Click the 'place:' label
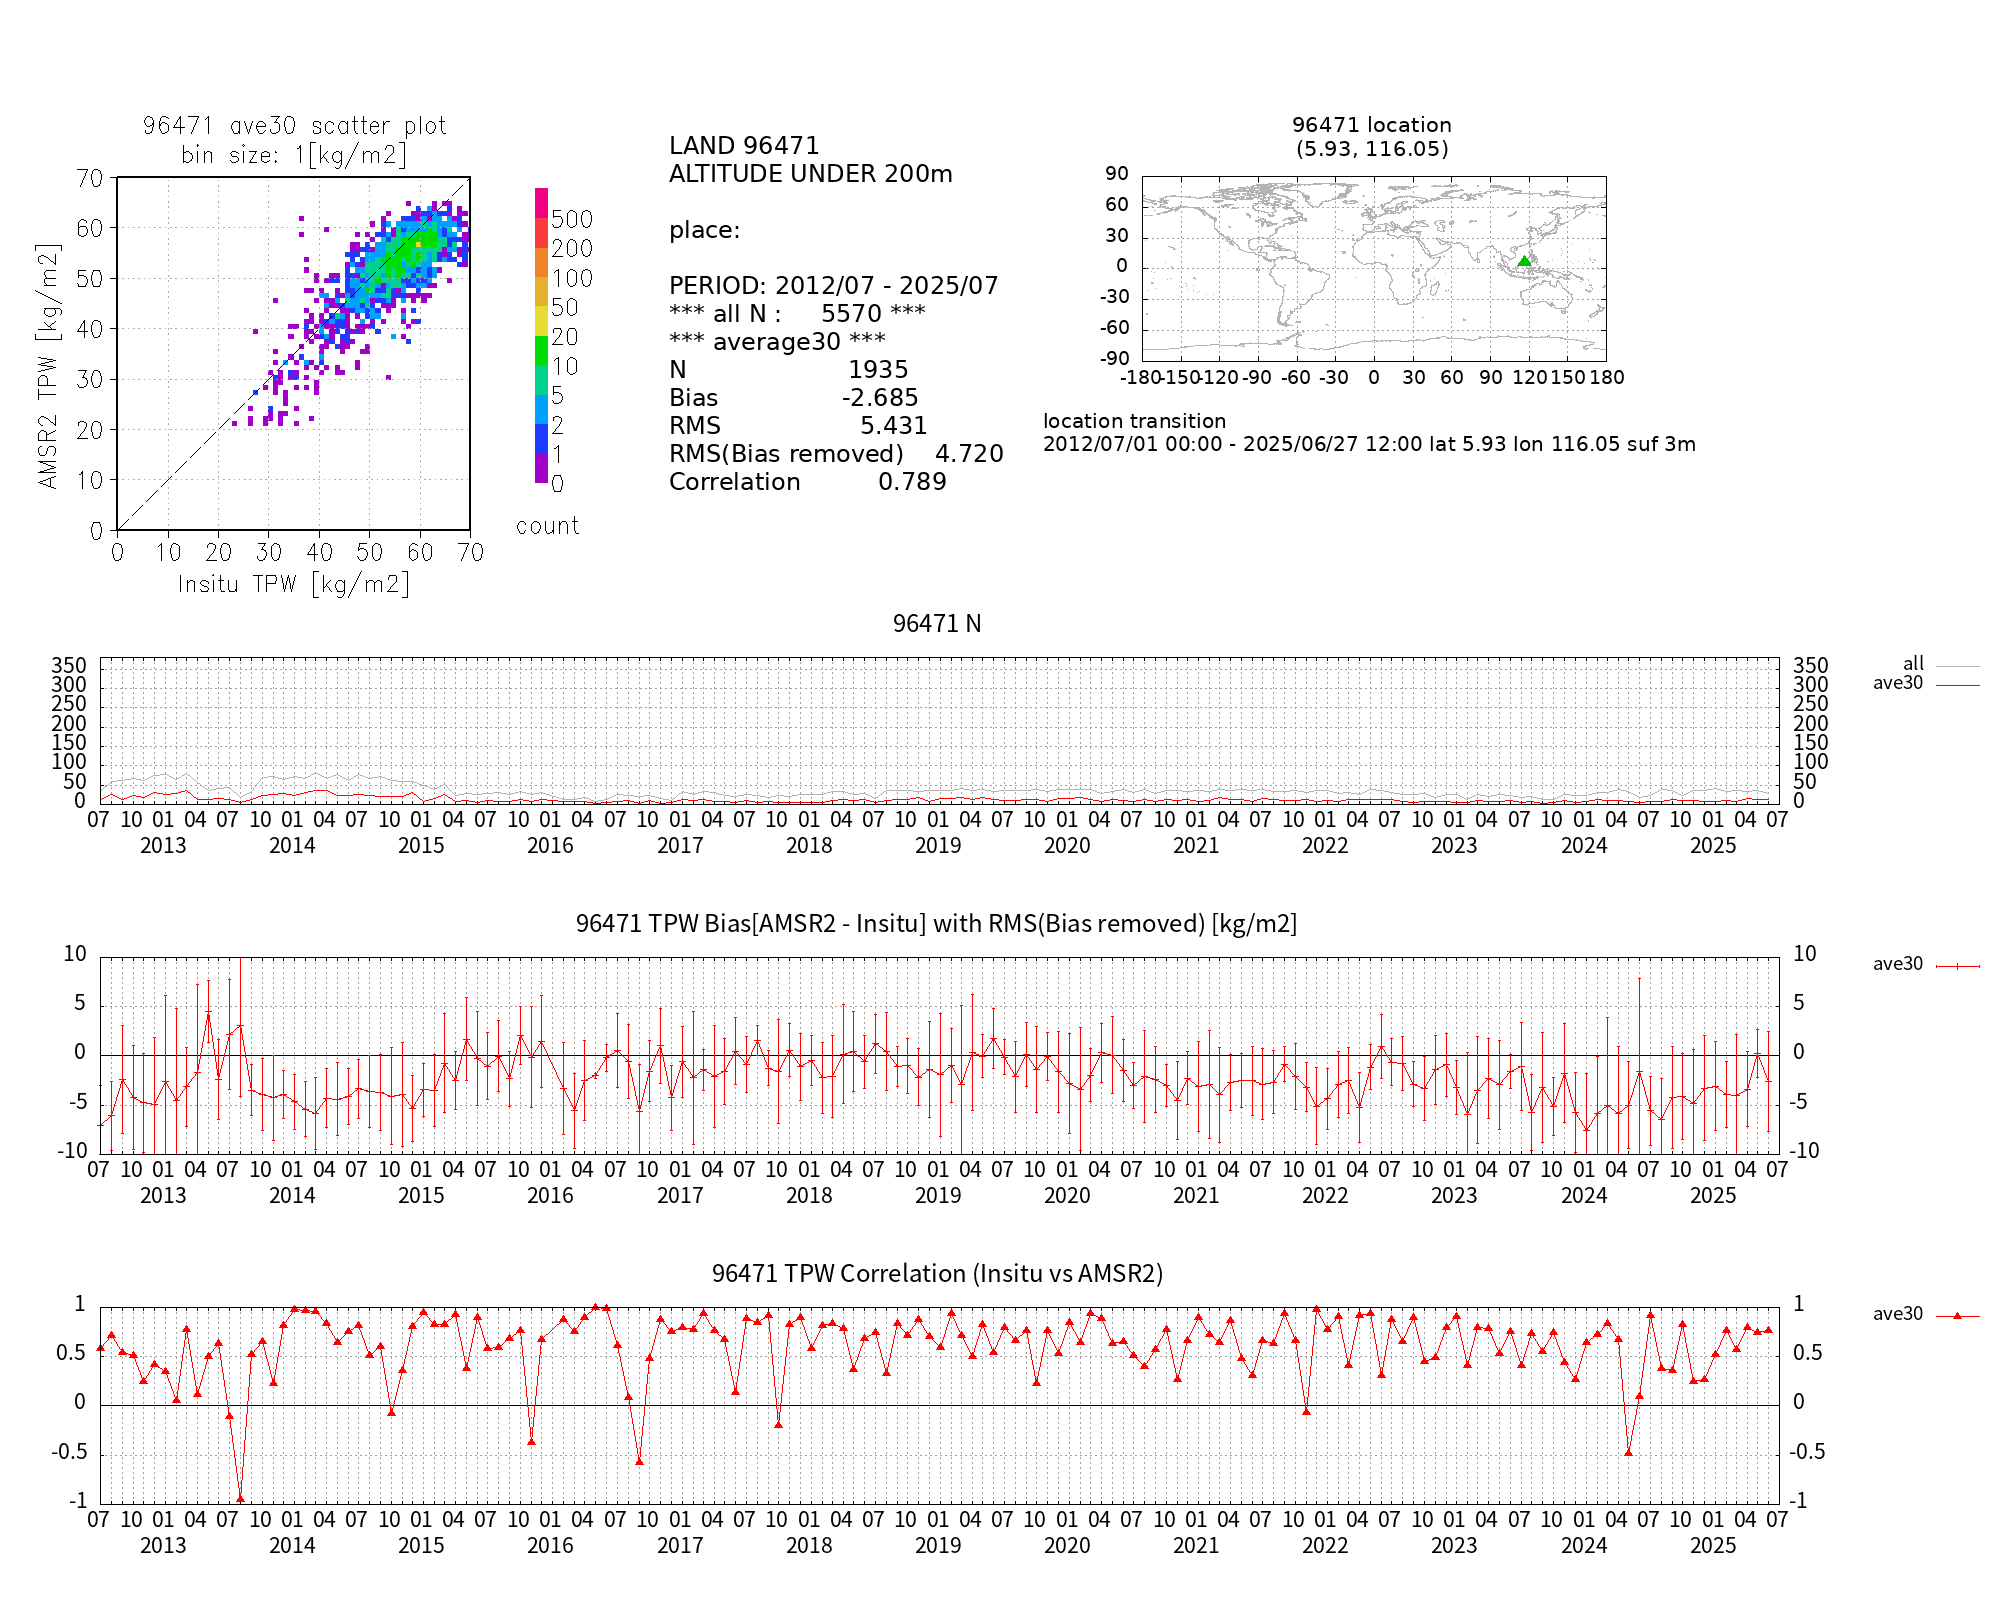The height and width of the screenshot is (1600, 2000). tap(704, 230)
